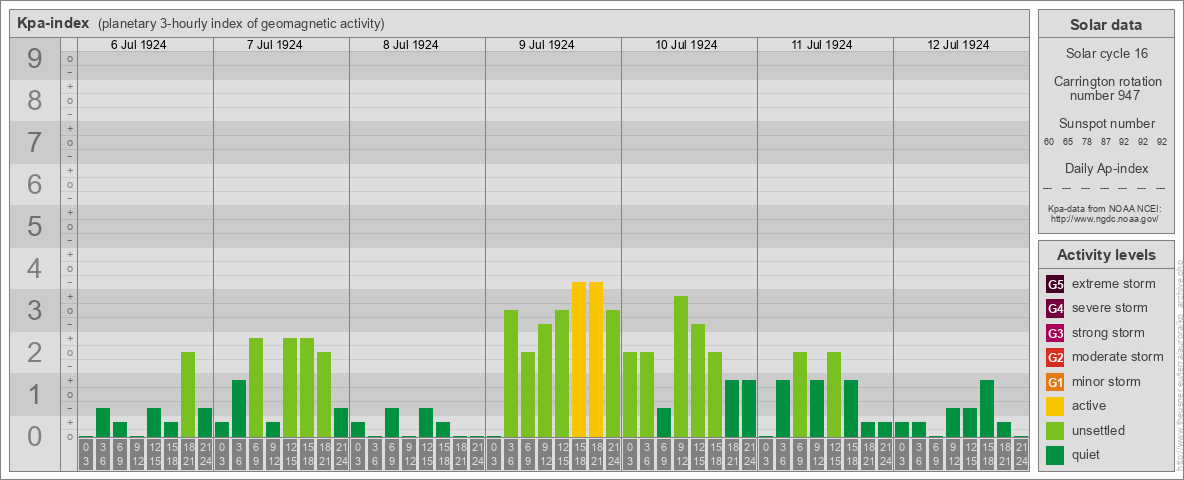Click the yellow 18-21 bar on 9 Jul
The height and width of the screenshot is (480, 1184).
point(596,359)
